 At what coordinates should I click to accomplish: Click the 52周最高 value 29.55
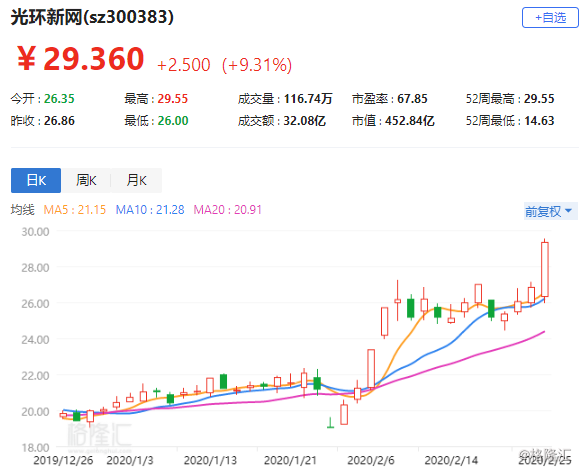tap(539, 99)
